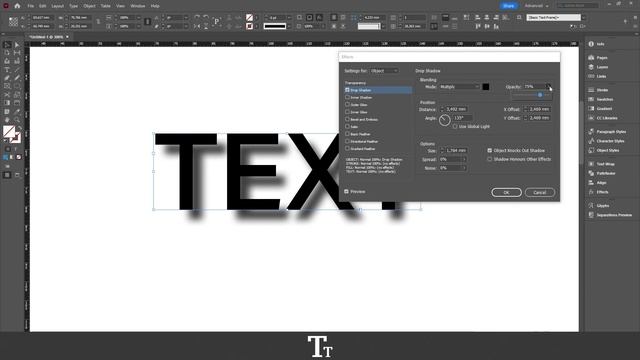
Task: Open the Info panel
Action: [x=596, y=44]
